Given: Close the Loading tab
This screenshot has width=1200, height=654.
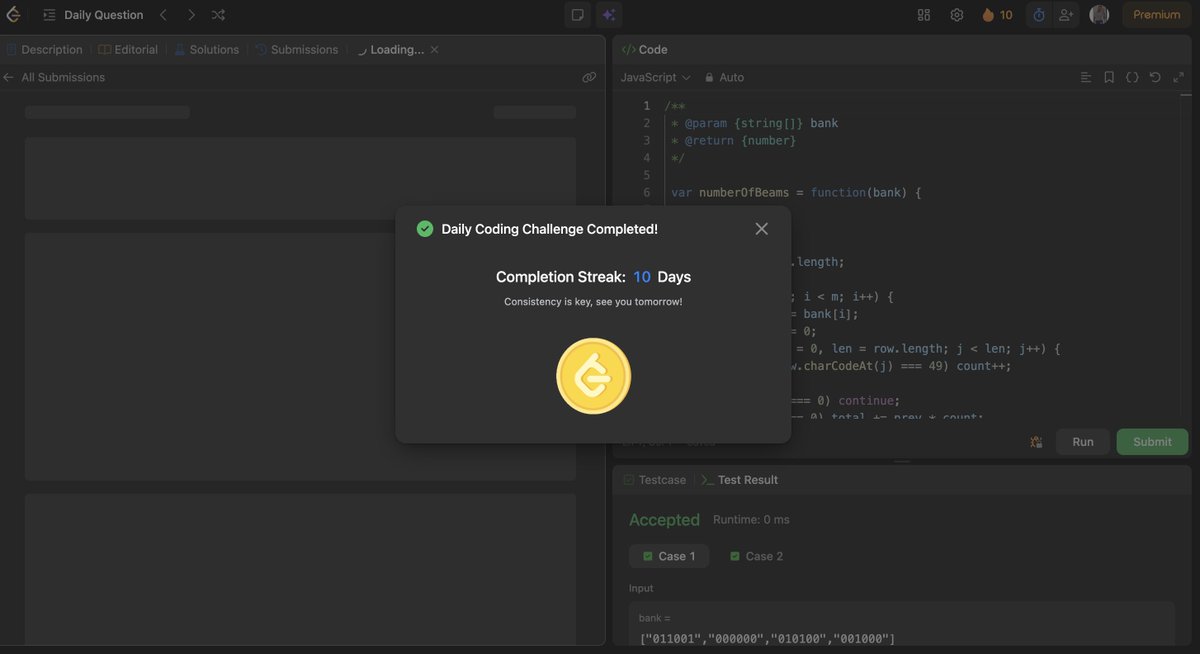Looking at the screenshot, I should (x=434, y=49).
